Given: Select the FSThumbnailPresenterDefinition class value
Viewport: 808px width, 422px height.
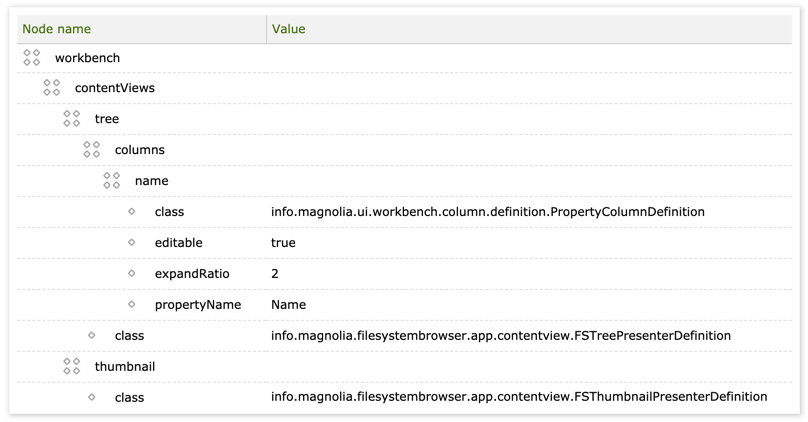Looking at the screenshot, I should pos(519,398).
